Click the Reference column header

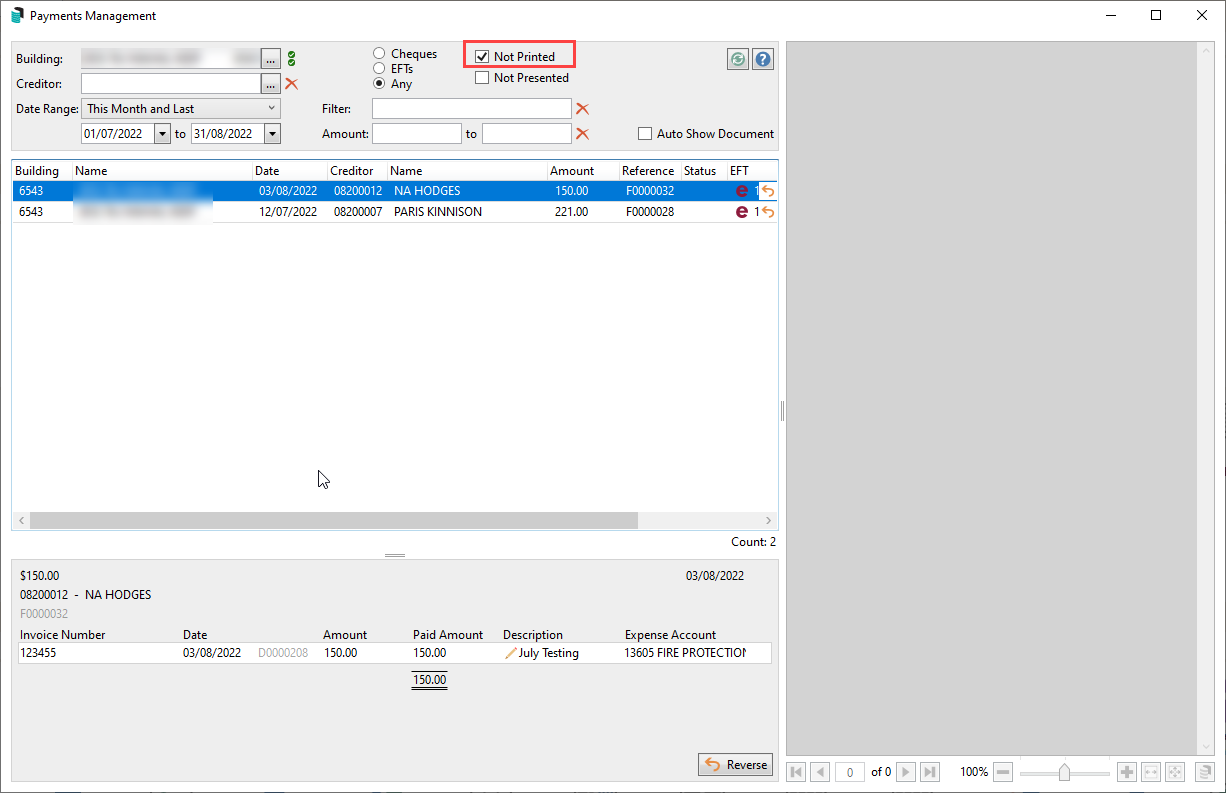[648, 170]
